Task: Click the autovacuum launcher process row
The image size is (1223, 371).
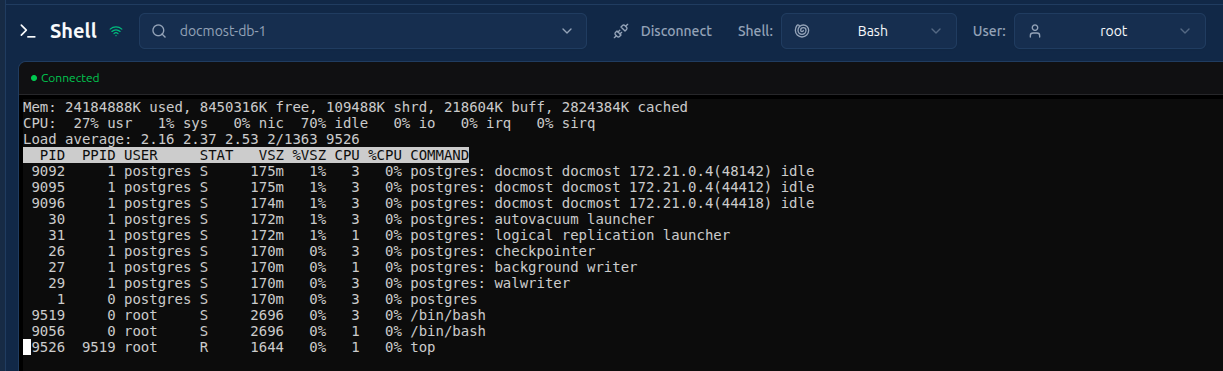Action: pos(339,219)
